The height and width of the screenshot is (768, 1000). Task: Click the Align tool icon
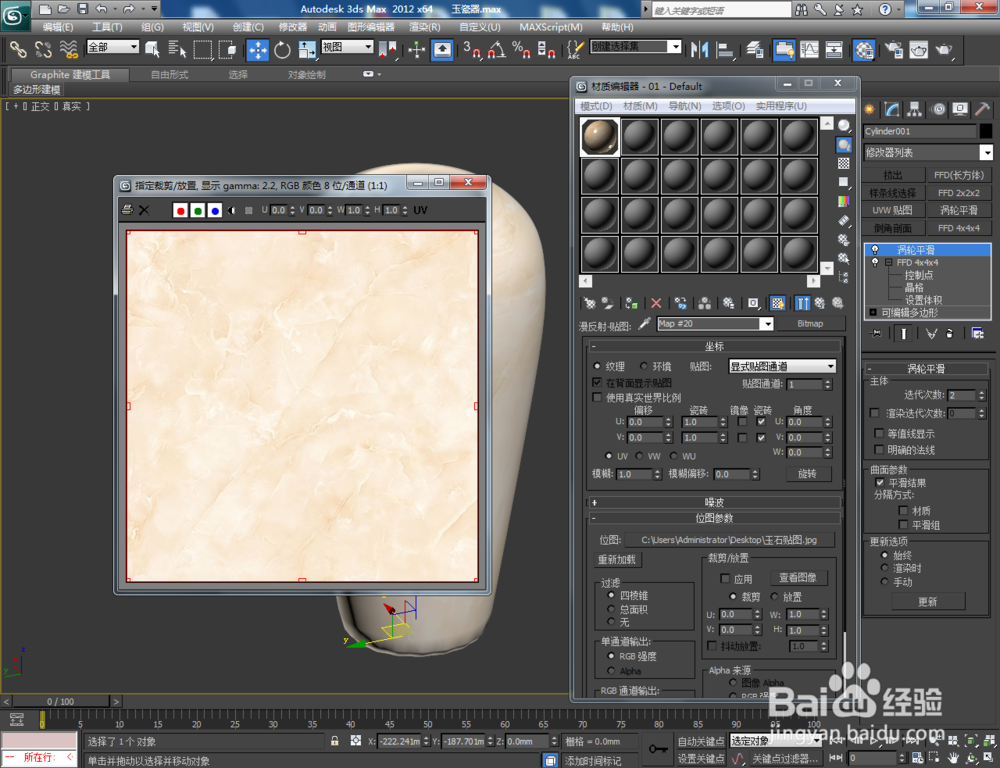tap(725, 50)
